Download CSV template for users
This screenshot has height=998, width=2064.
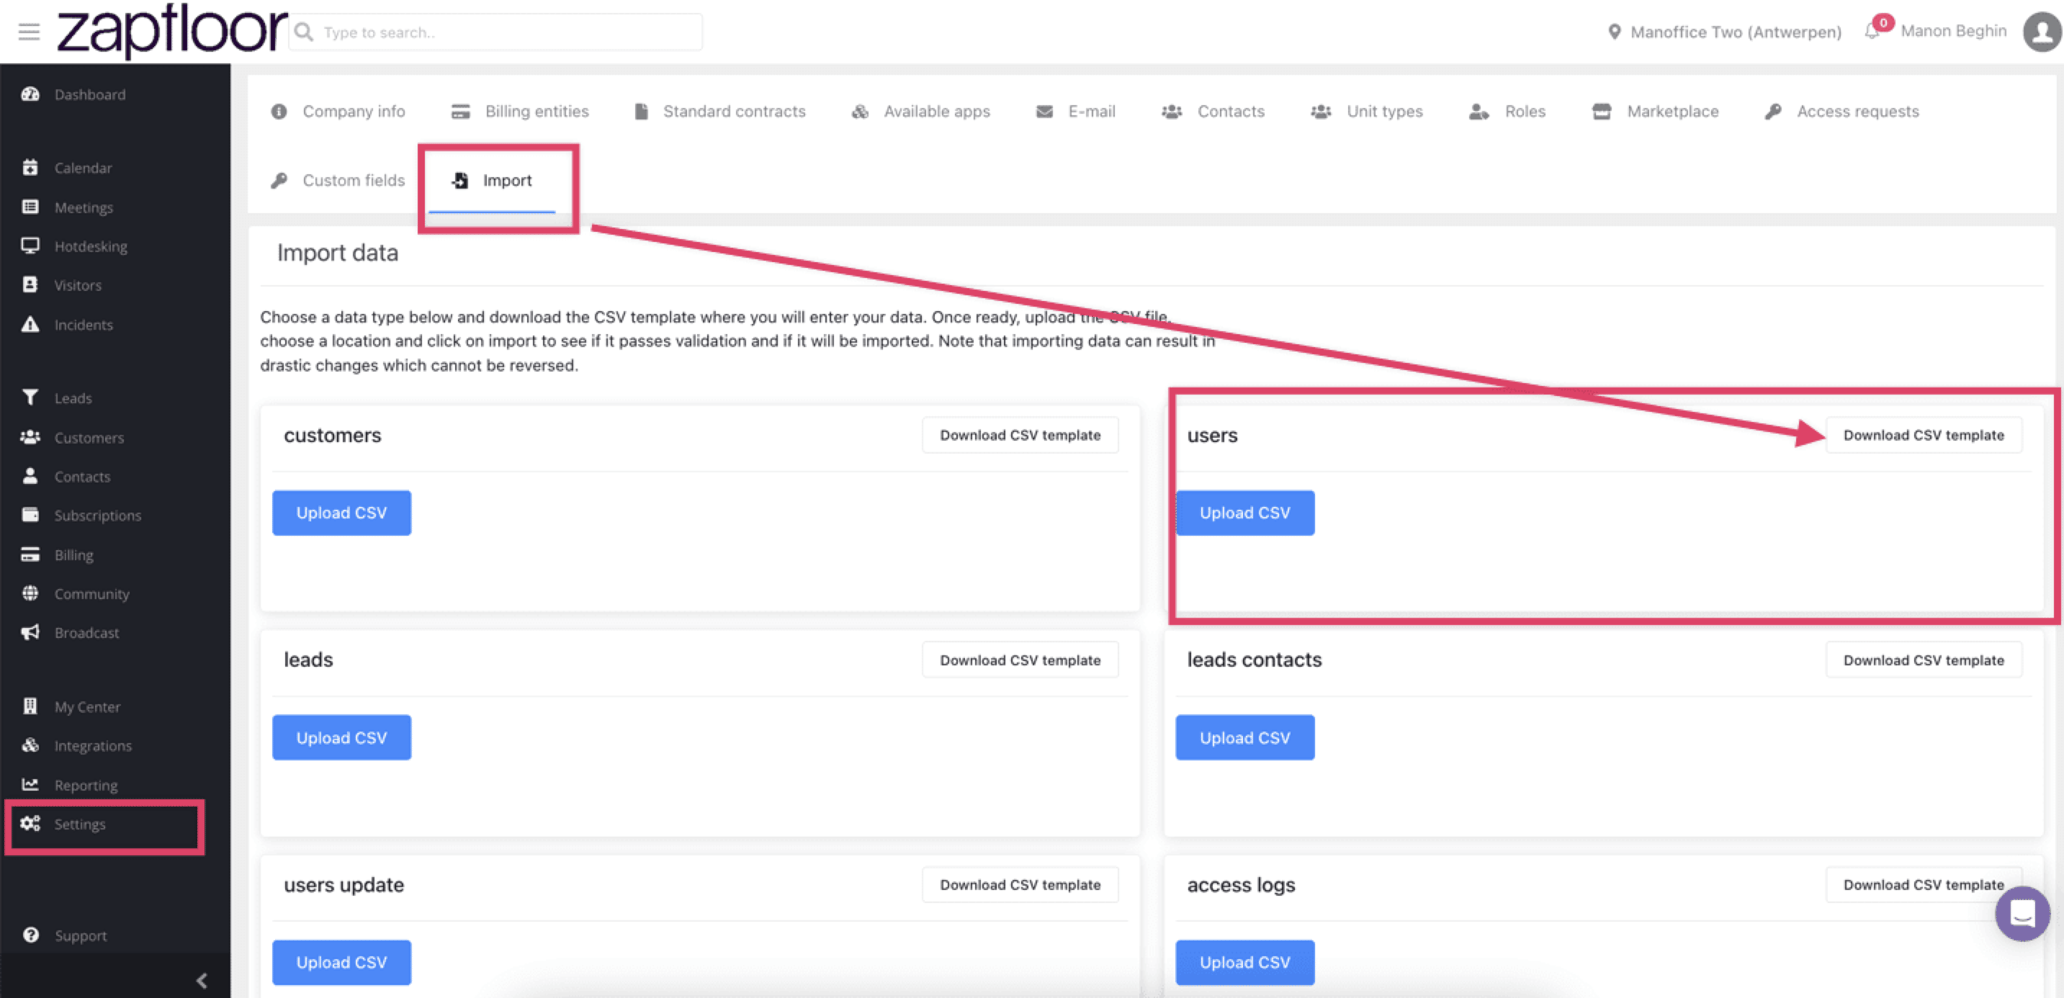(x=1923, y=435)
